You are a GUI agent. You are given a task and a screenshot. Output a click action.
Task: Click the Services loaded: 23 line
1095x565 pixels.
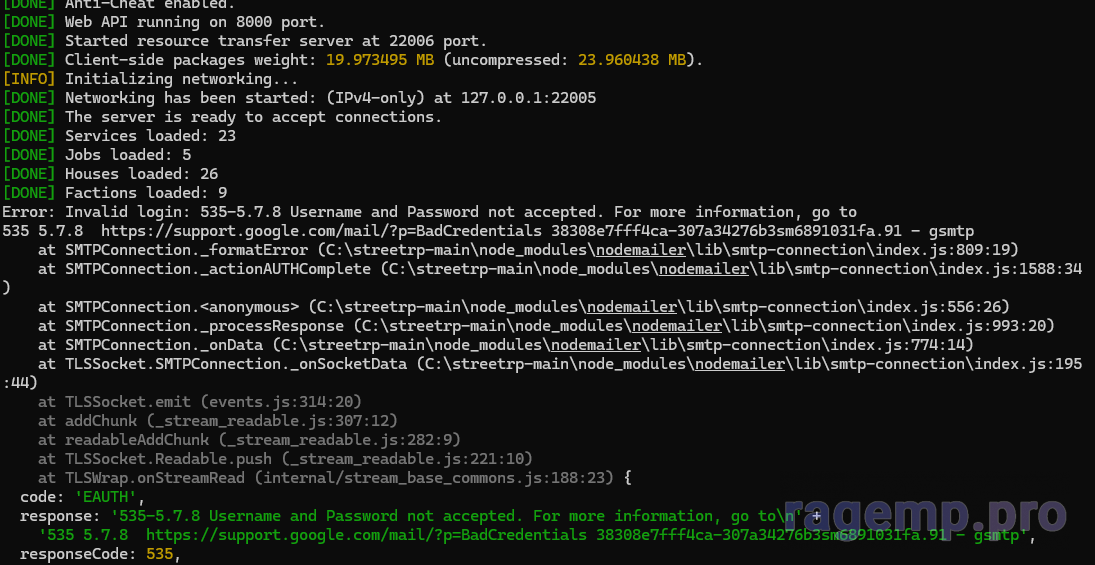click(119, 135)
